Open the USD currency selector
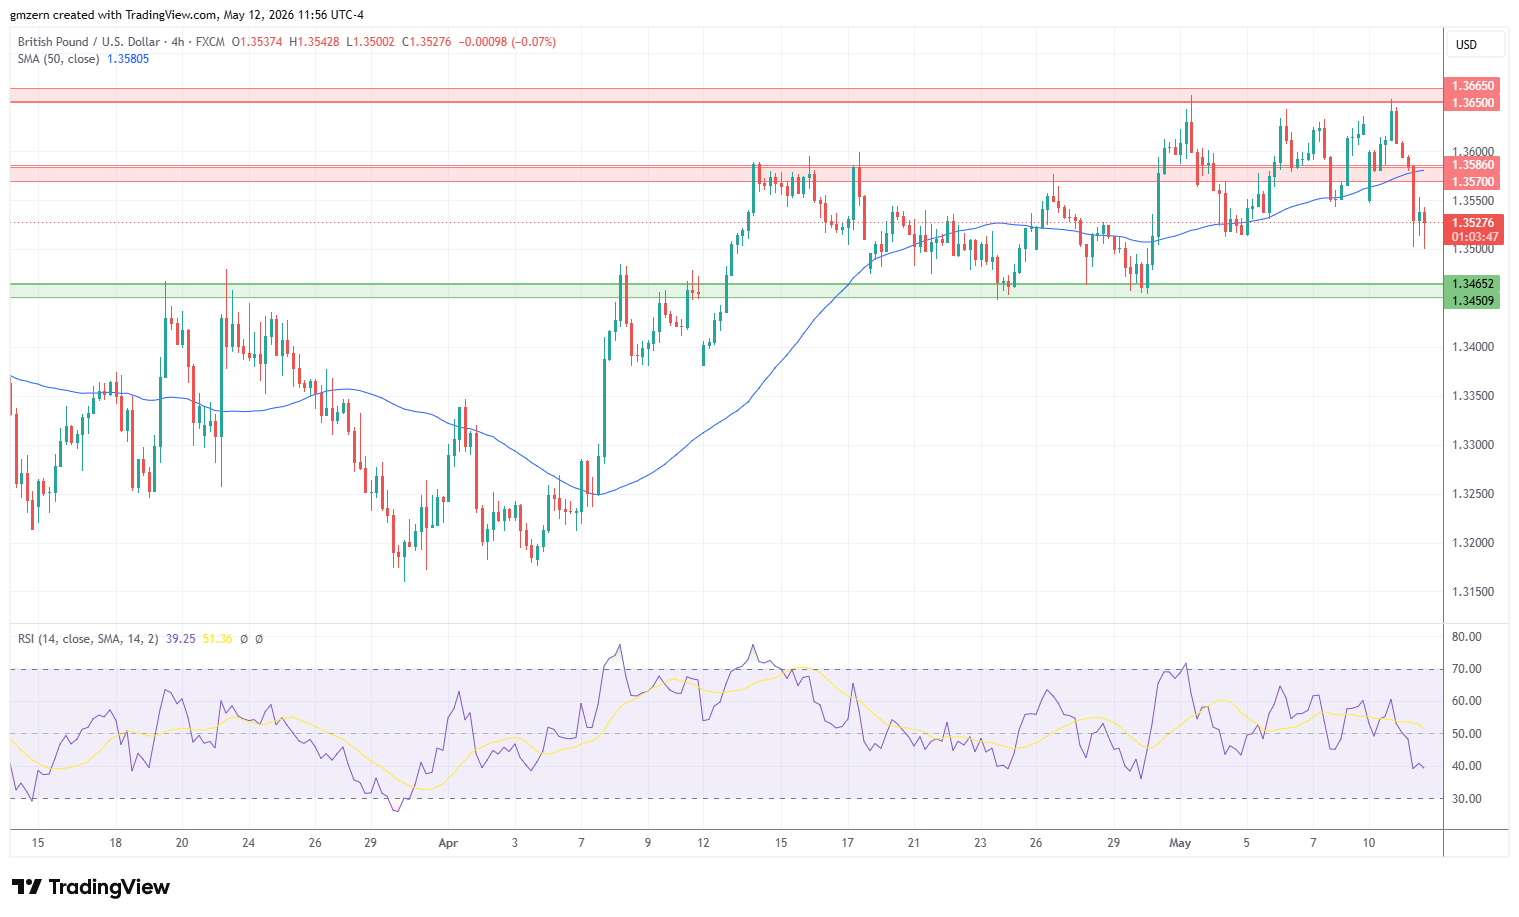This screenshot has width=1519, height=917. (x=1476, y=45)
